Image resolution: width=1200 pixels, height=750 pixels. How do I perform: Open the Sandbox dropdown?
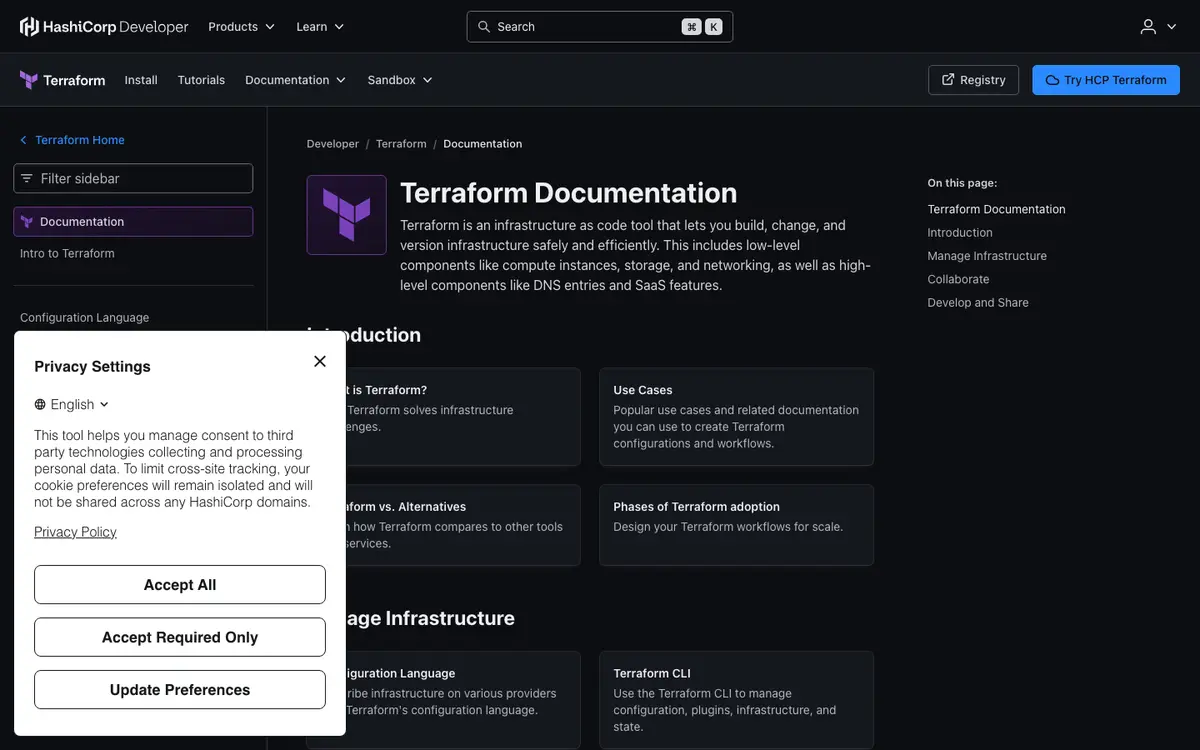pyautogui.click(x=400, y=80)
